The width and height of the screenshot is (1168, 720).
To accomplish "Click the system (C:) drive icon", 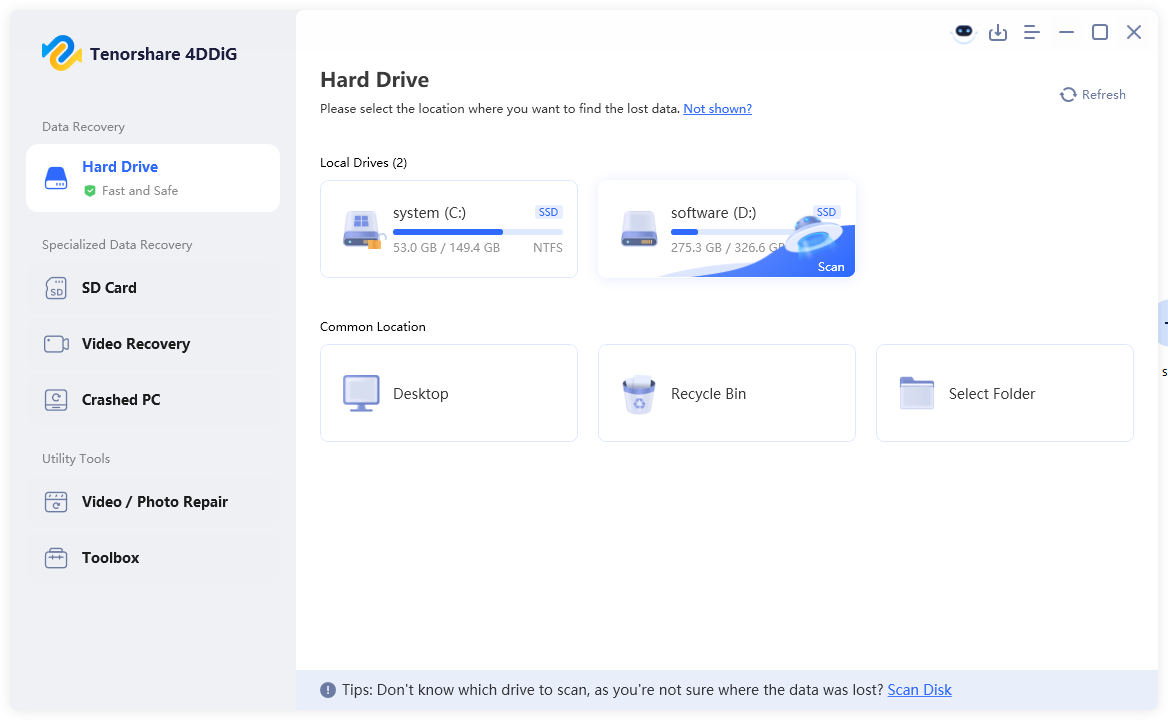I will (362, 229).
